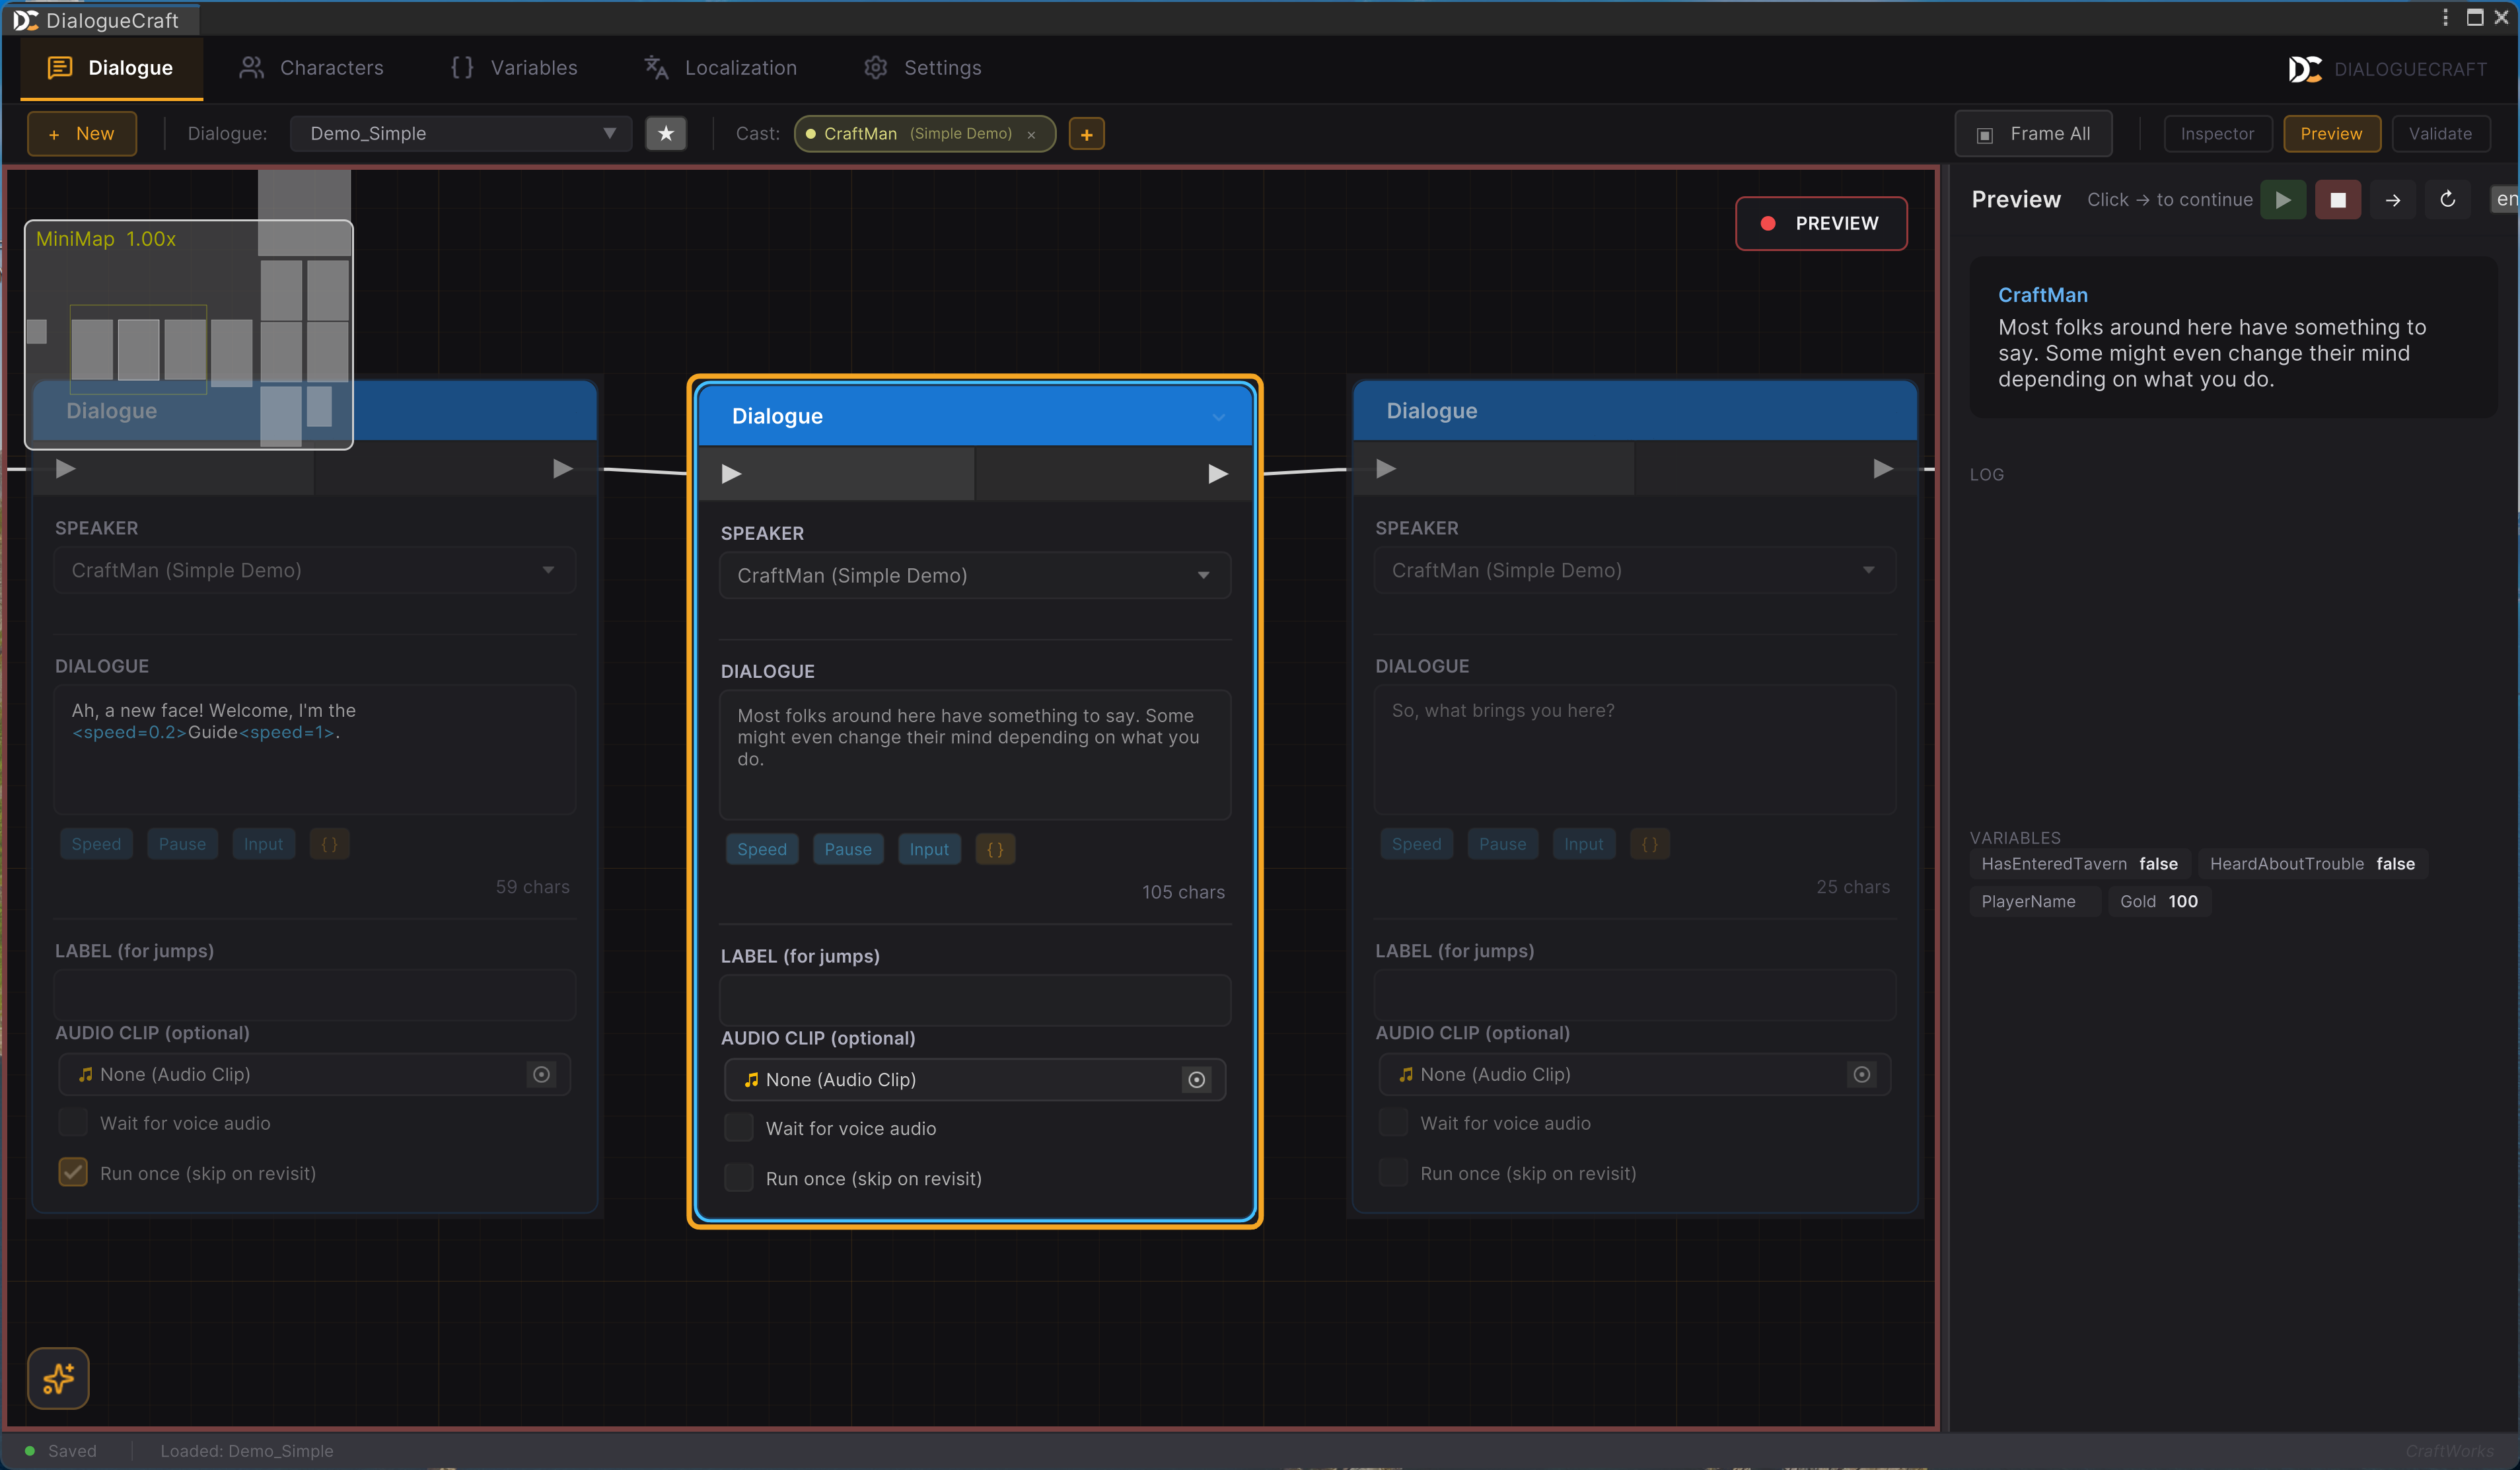Click the input port of the selected Dialogue node
This screenshot has height=1470, width=2520.
click(x=732, y=473)
